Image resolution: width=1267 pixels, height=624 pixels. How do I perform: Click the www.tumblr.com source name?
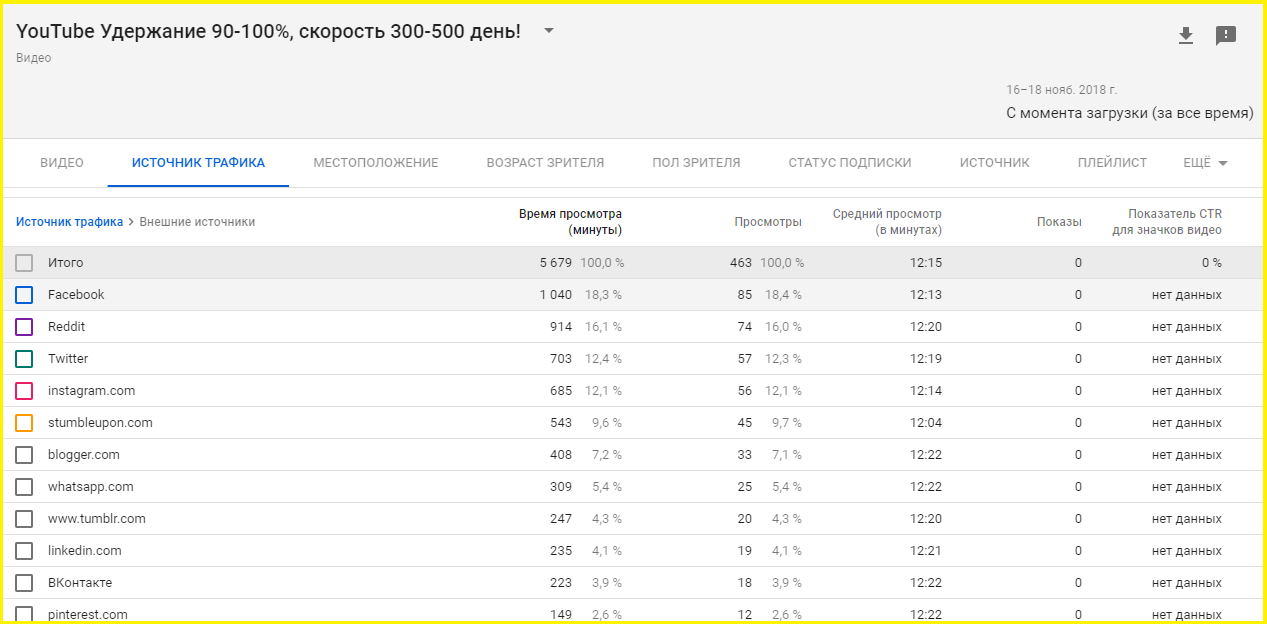tap(97, 519)
